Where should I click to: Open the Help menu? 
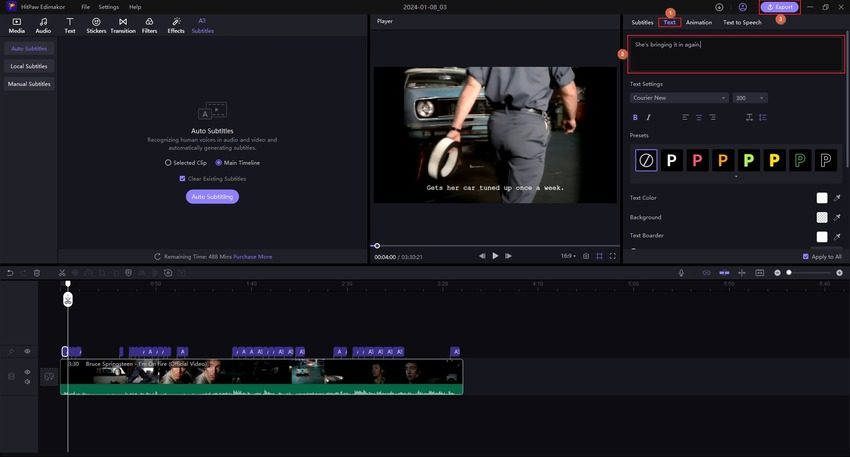[135, 7]
